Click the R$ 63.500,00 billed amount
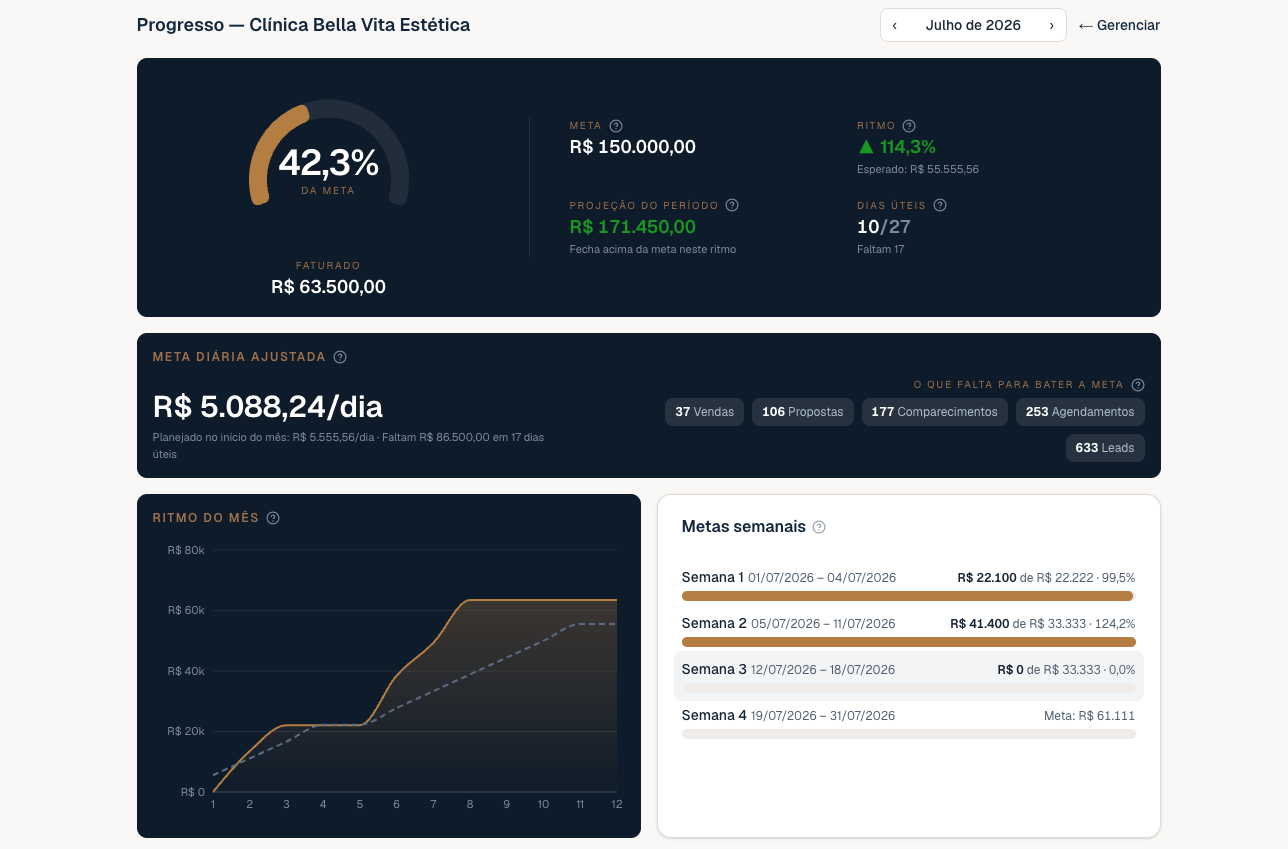Screen dimensions: 1288x849 pos(328,287)
